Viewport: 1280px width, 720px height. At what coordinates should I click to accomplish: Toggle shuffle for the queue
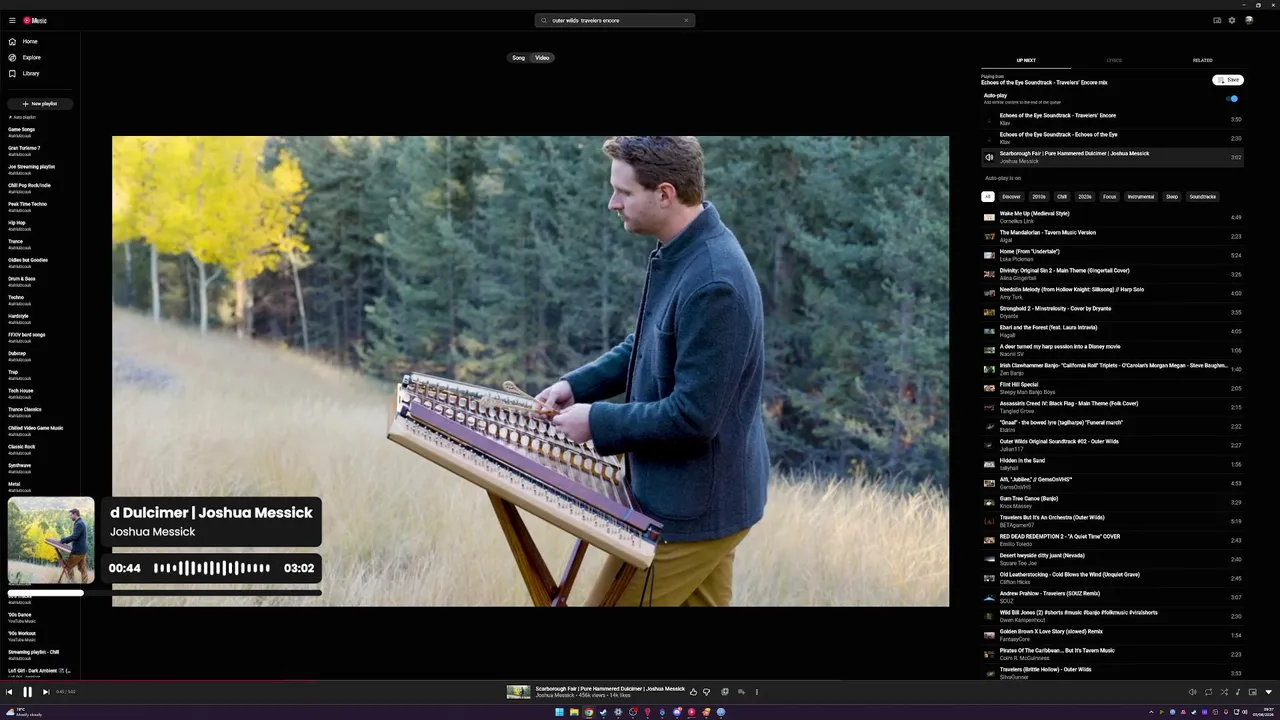1224,692
